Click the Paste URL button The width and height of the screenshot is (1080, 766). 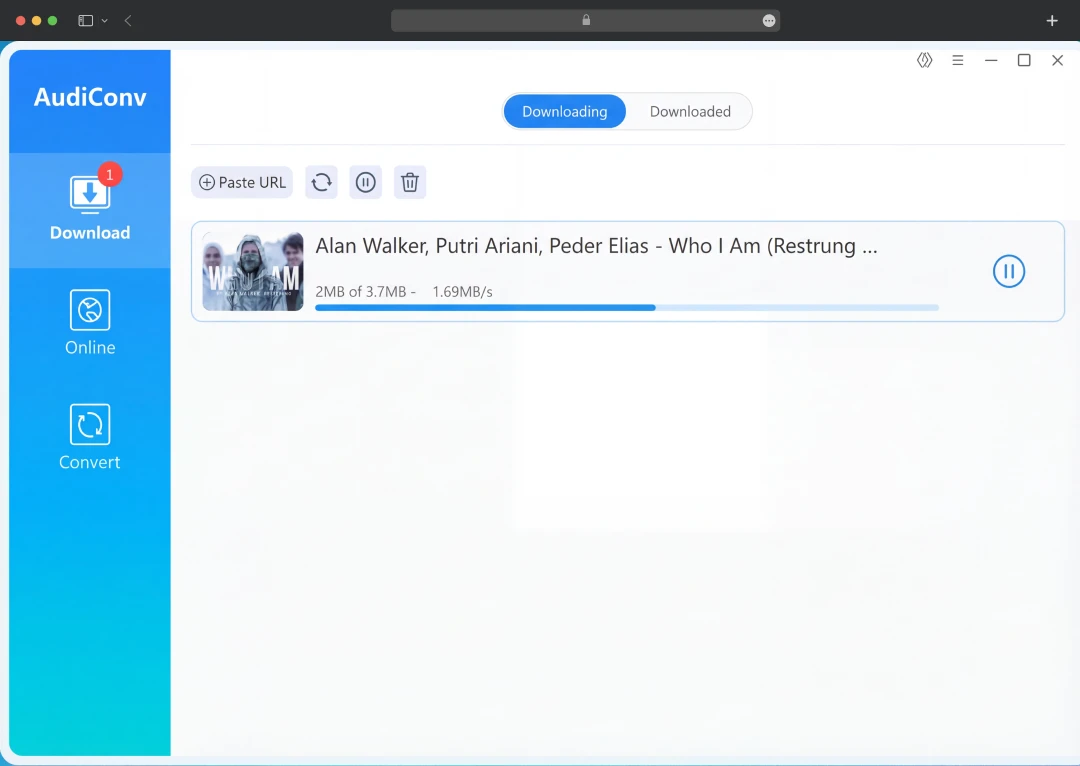(241, 182)
